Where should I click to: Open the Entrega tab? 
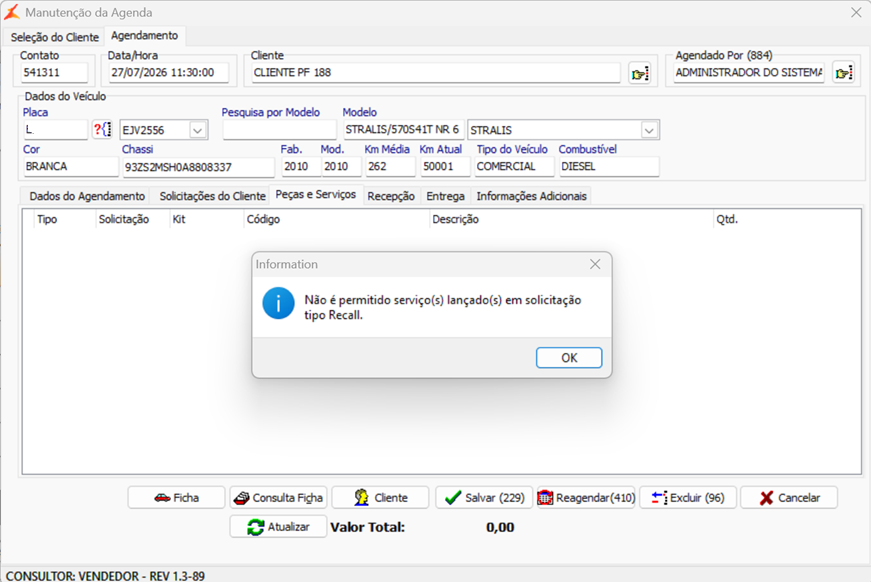(x=445, y=196)
